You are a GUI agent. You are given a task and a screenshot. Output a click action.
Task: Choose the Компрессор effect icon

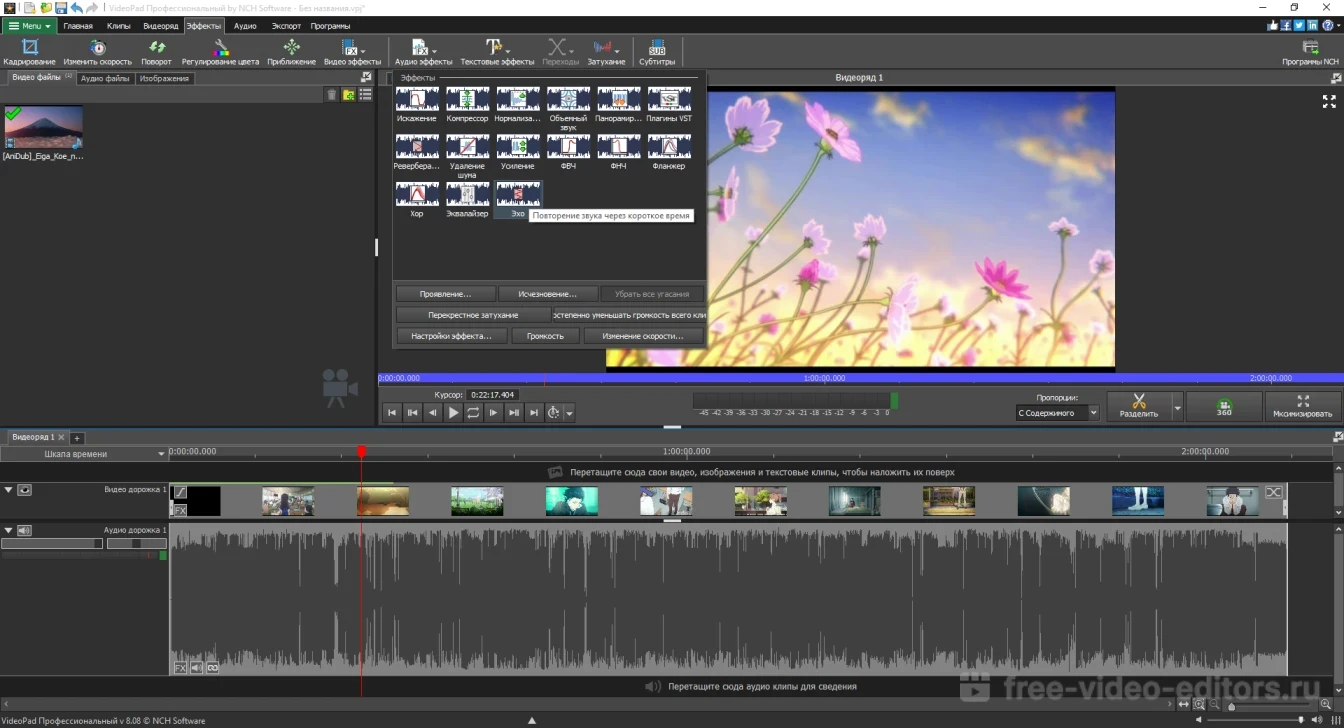point(467,99)
